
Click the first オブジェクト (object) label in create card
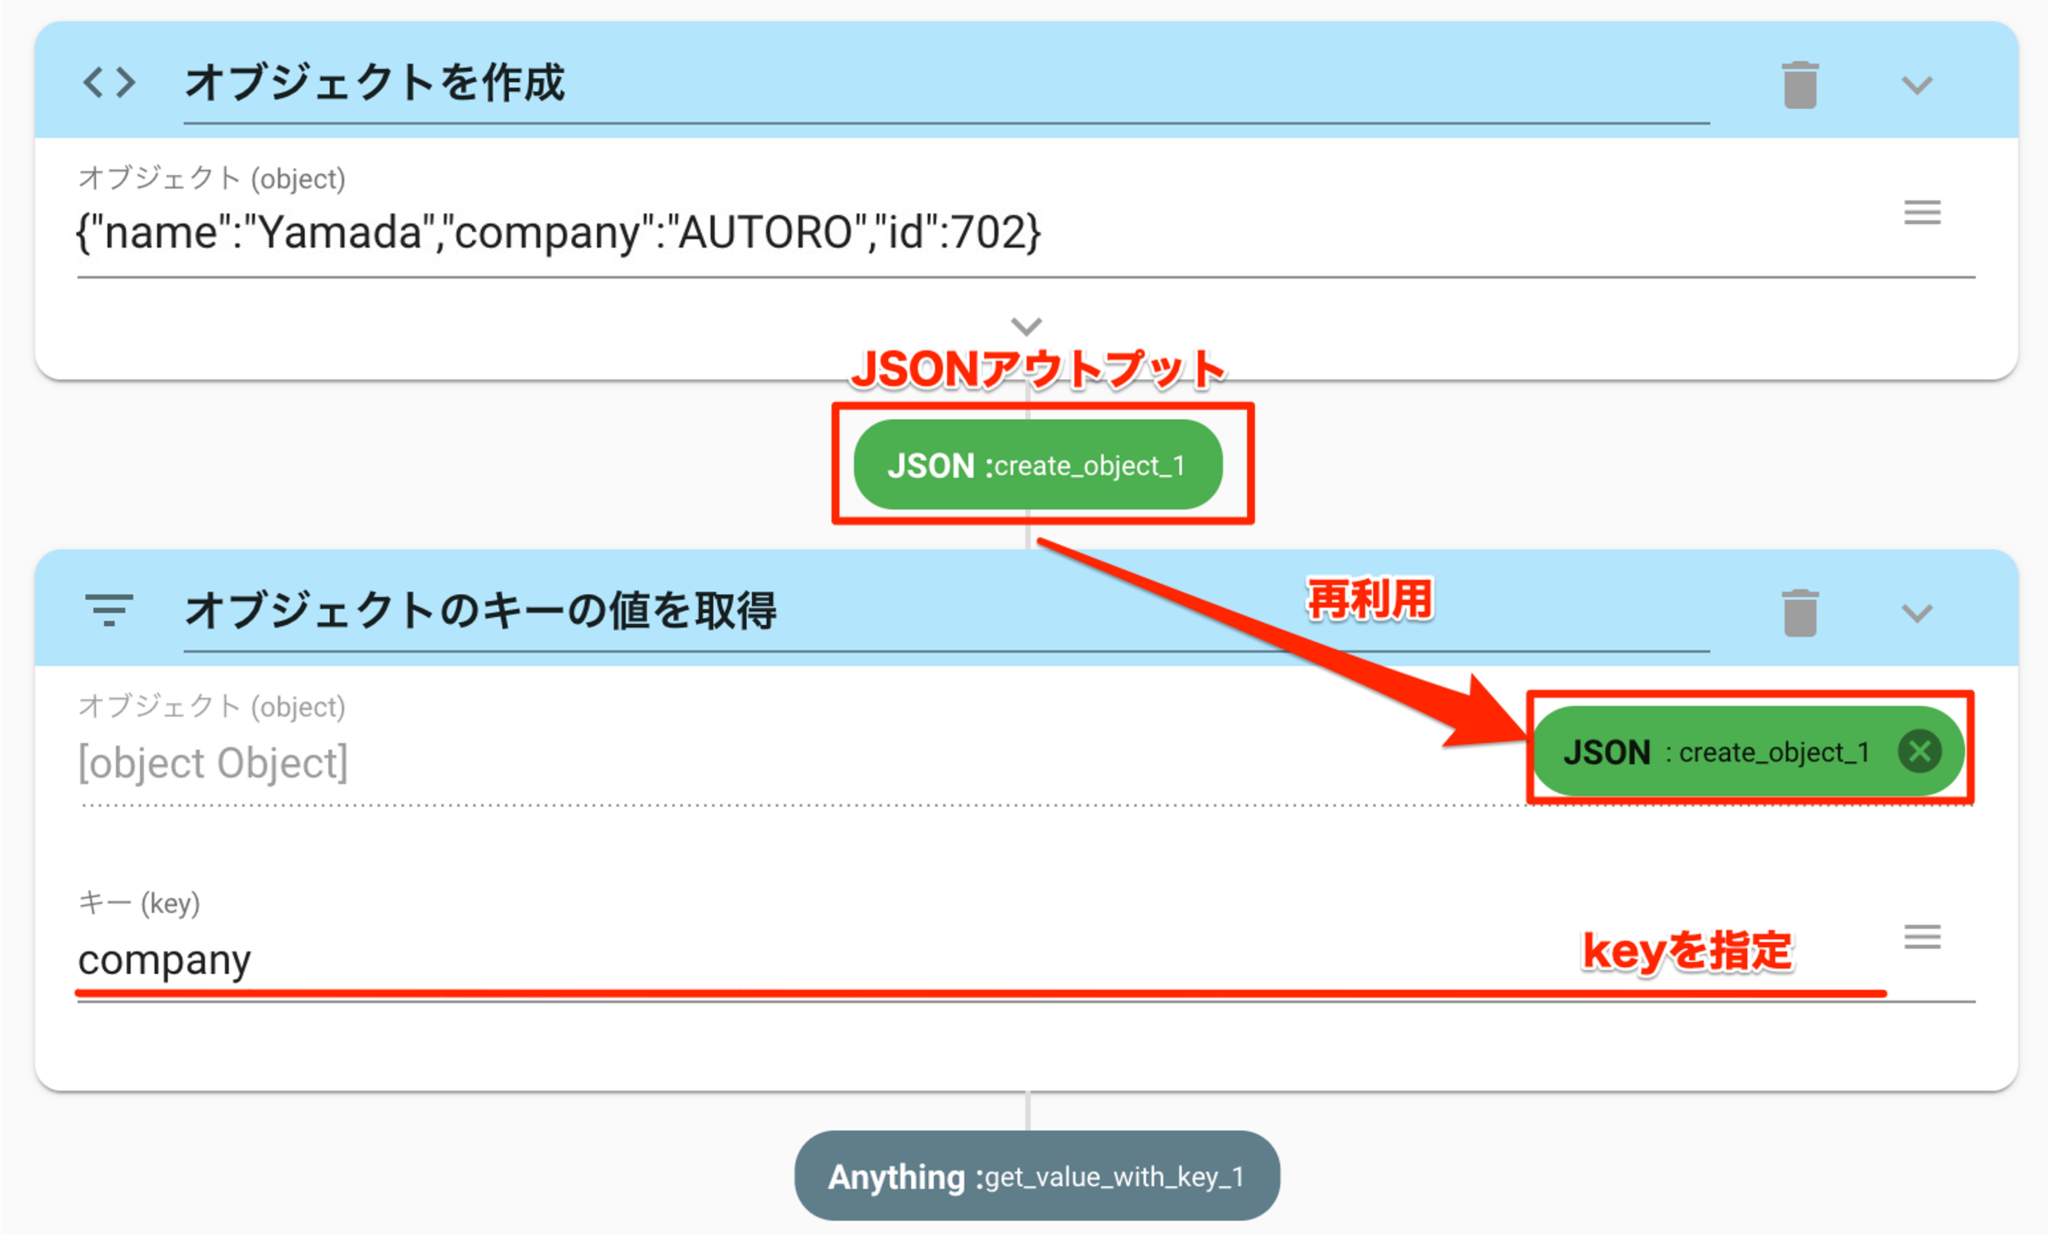click(x=212, y=178)
